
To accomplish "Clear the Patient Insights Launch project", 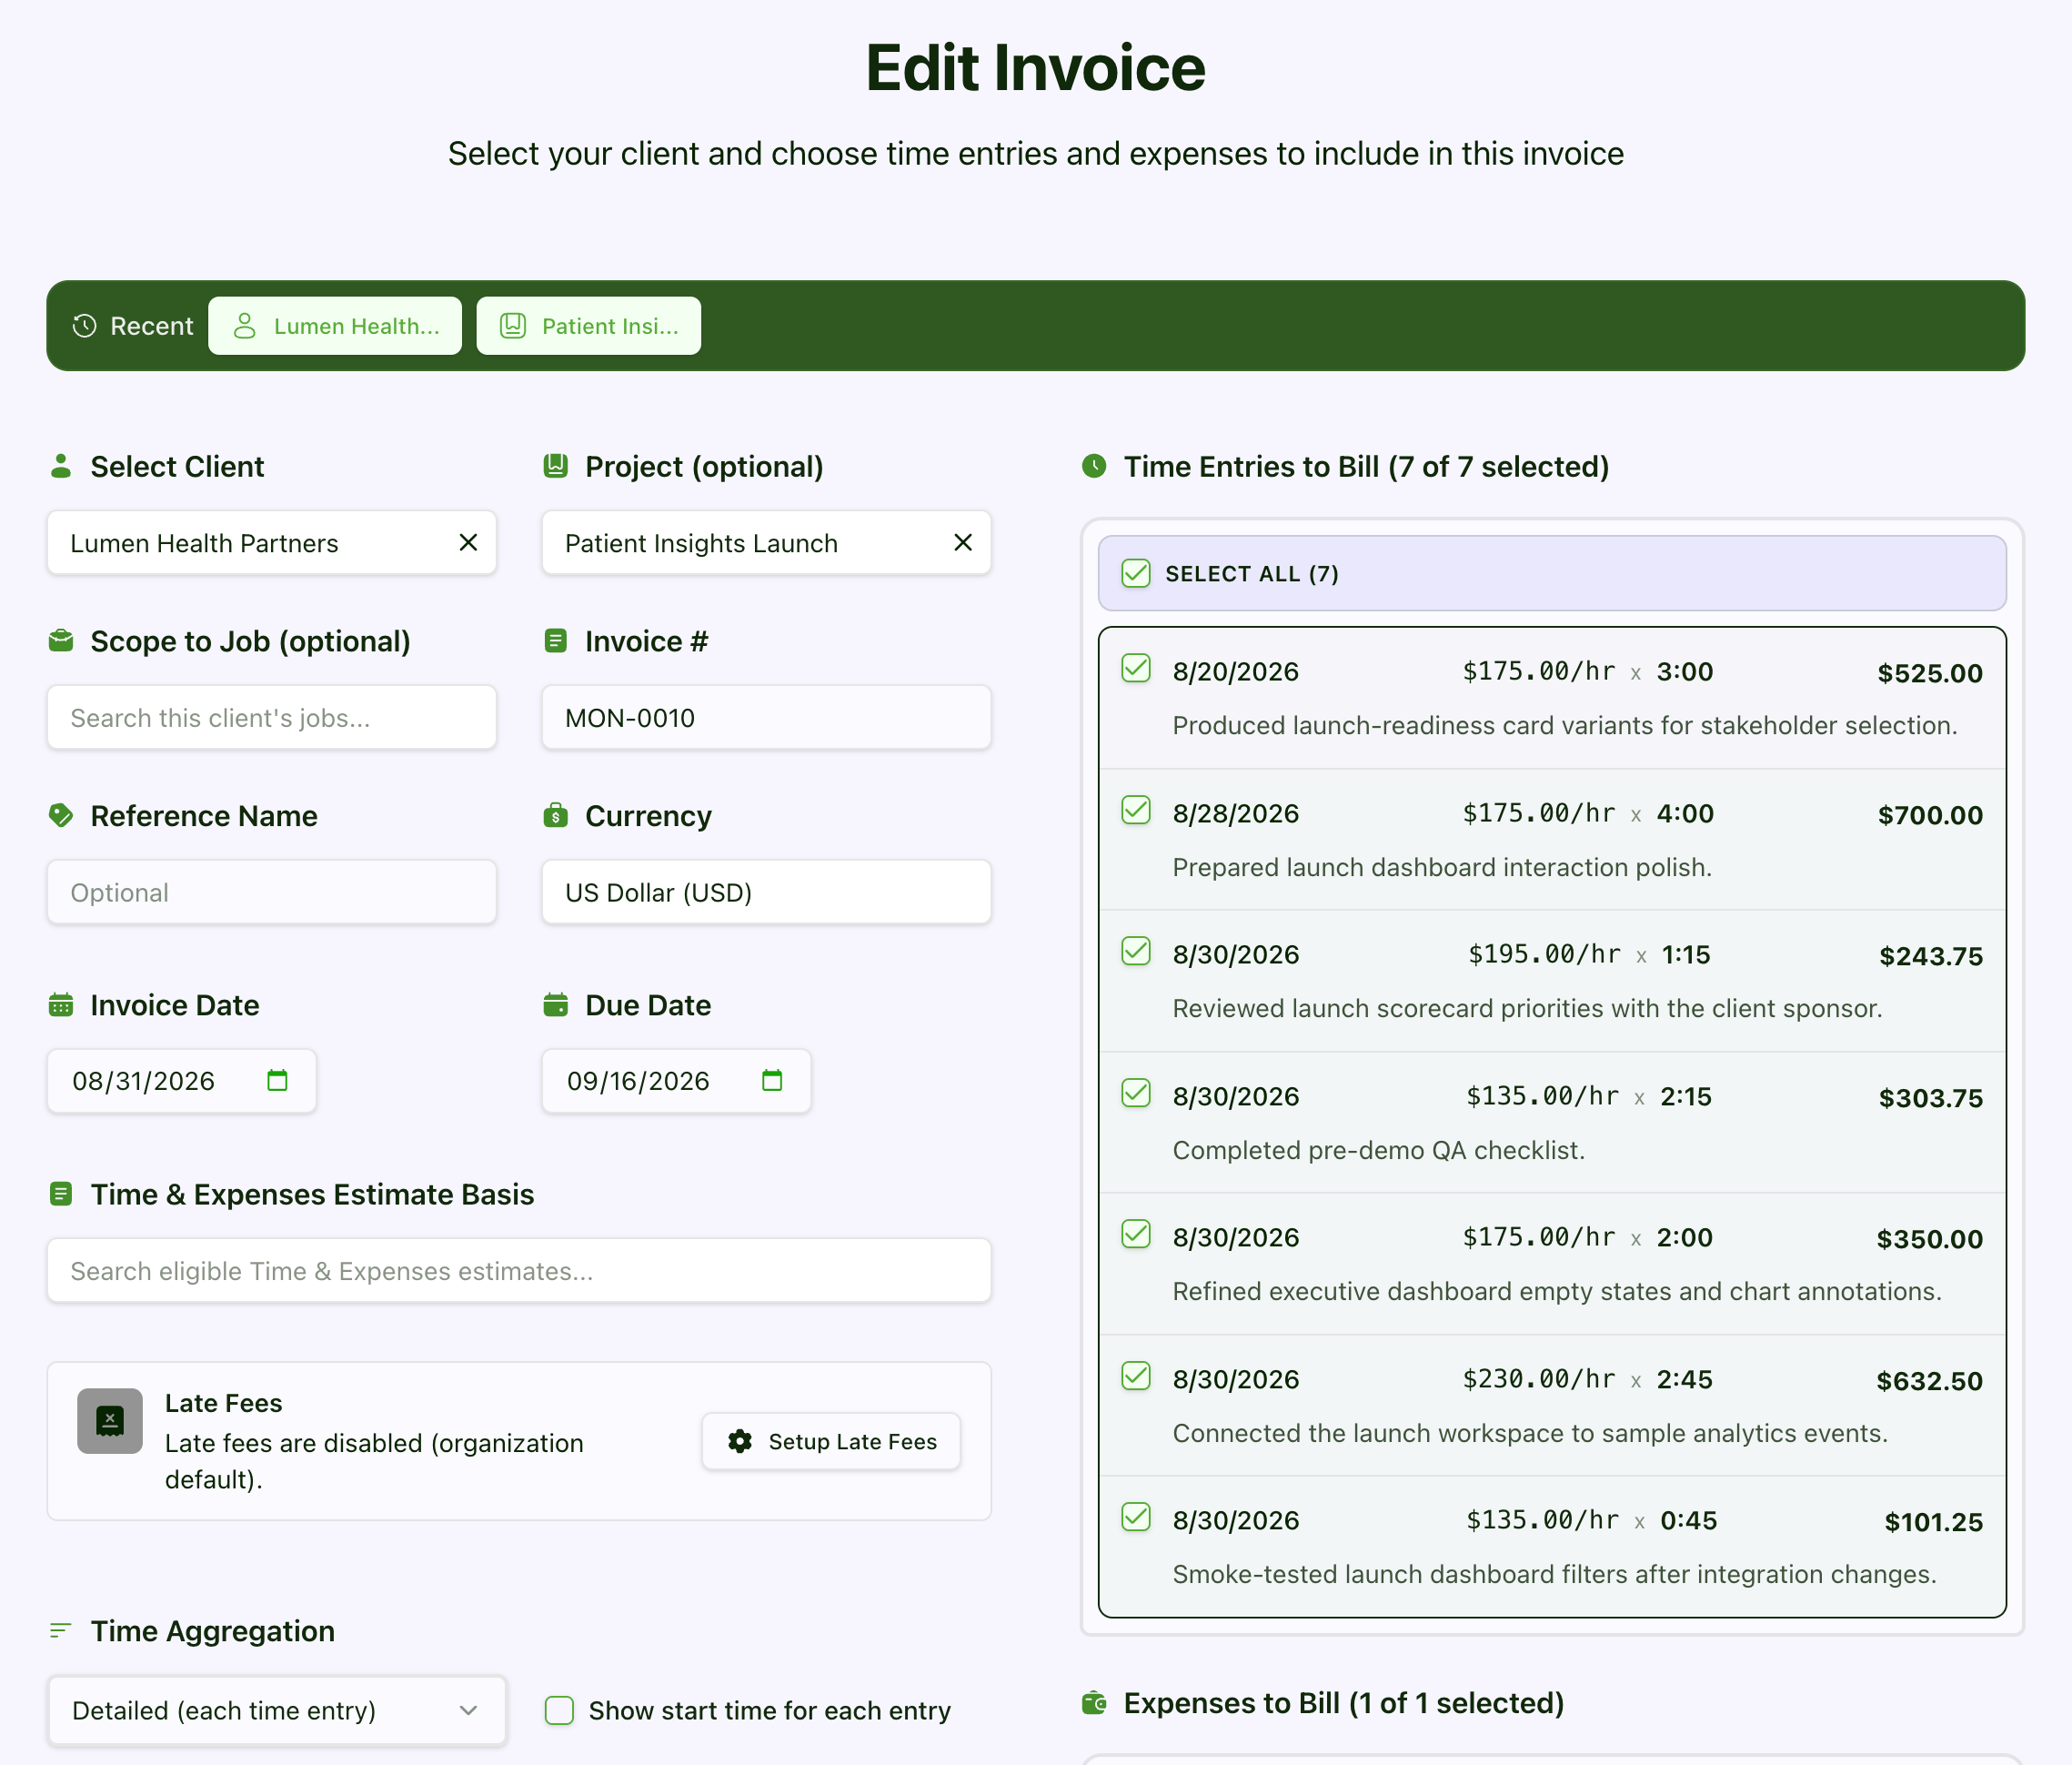I will coord(963,542).
